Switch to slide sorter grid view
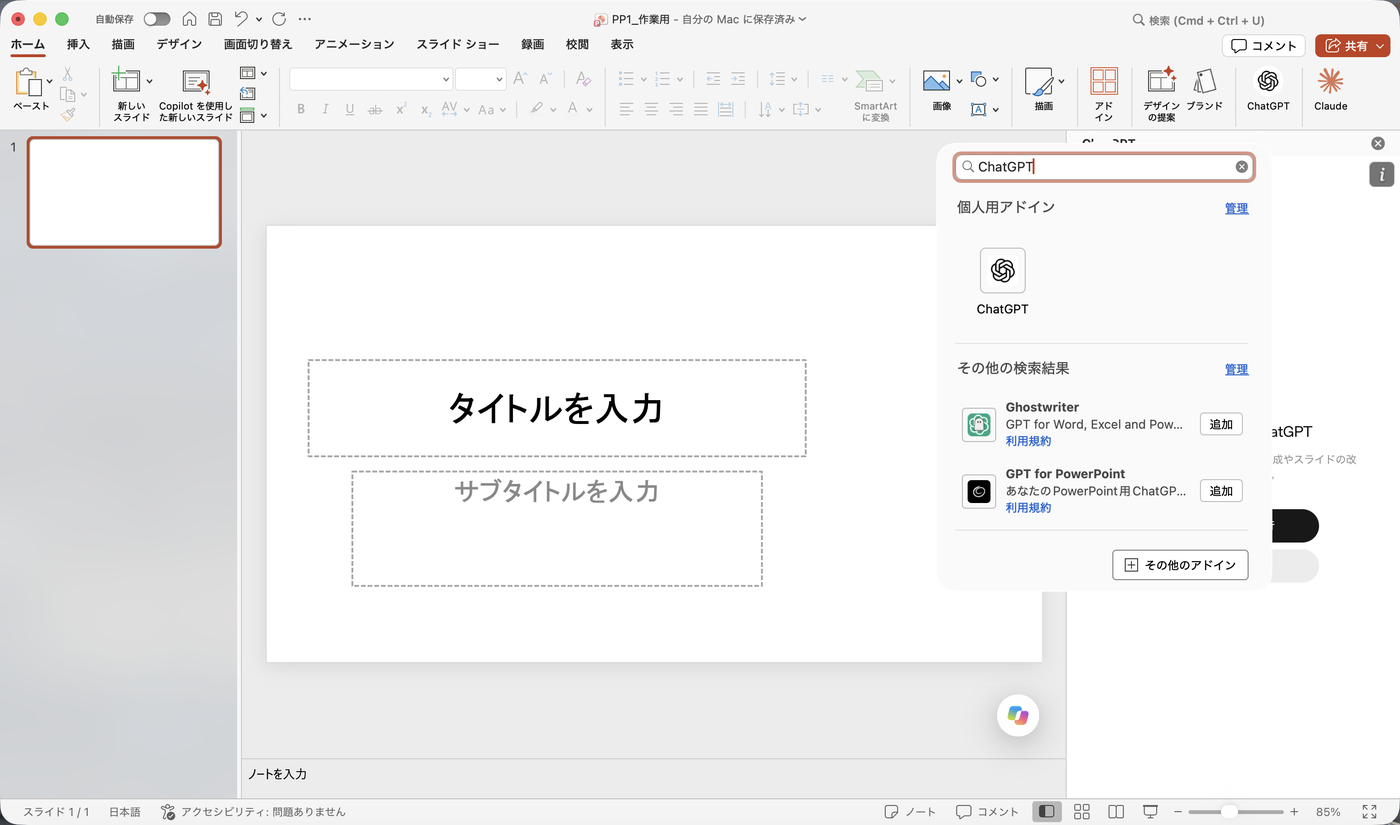1400x825 pixels. pos(1081,811)
